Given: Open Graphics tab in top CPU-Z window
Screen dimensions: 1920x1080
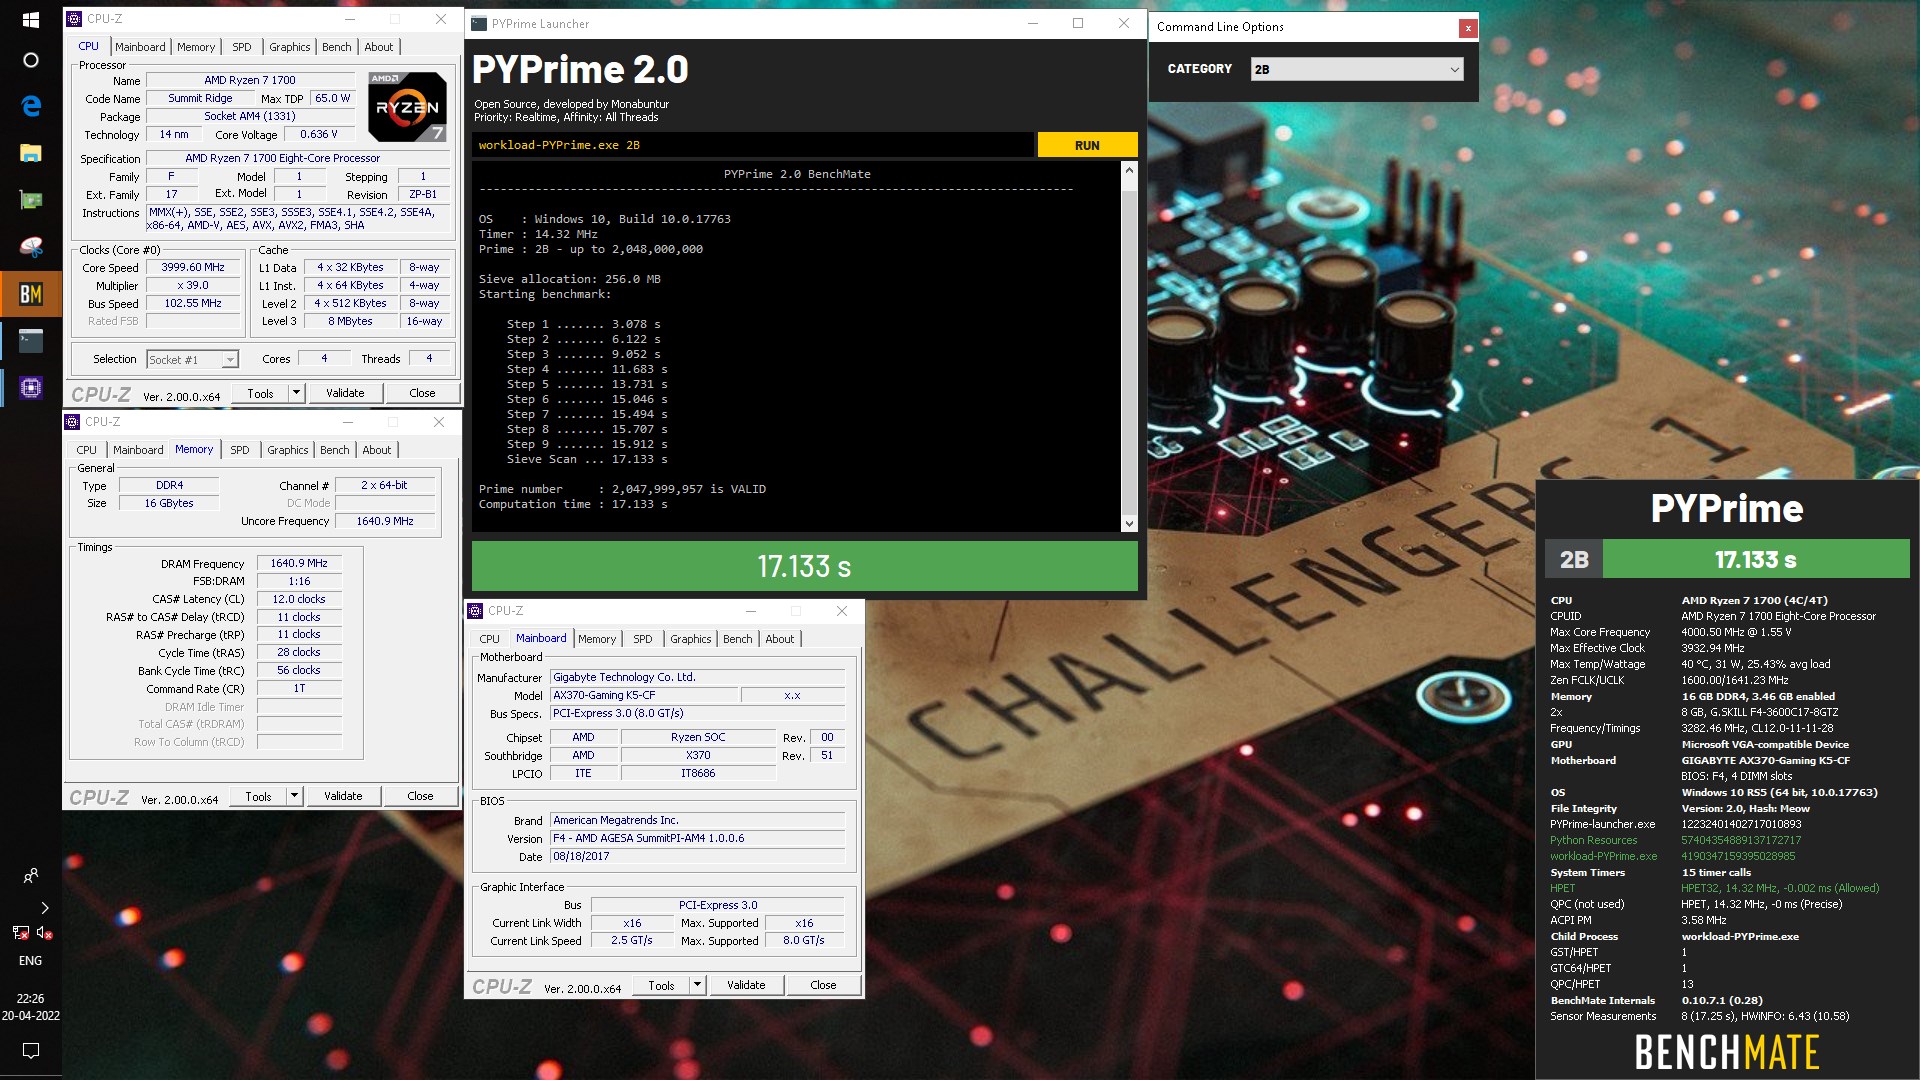Looking at the screenshot, I should [x=290, y=47].
